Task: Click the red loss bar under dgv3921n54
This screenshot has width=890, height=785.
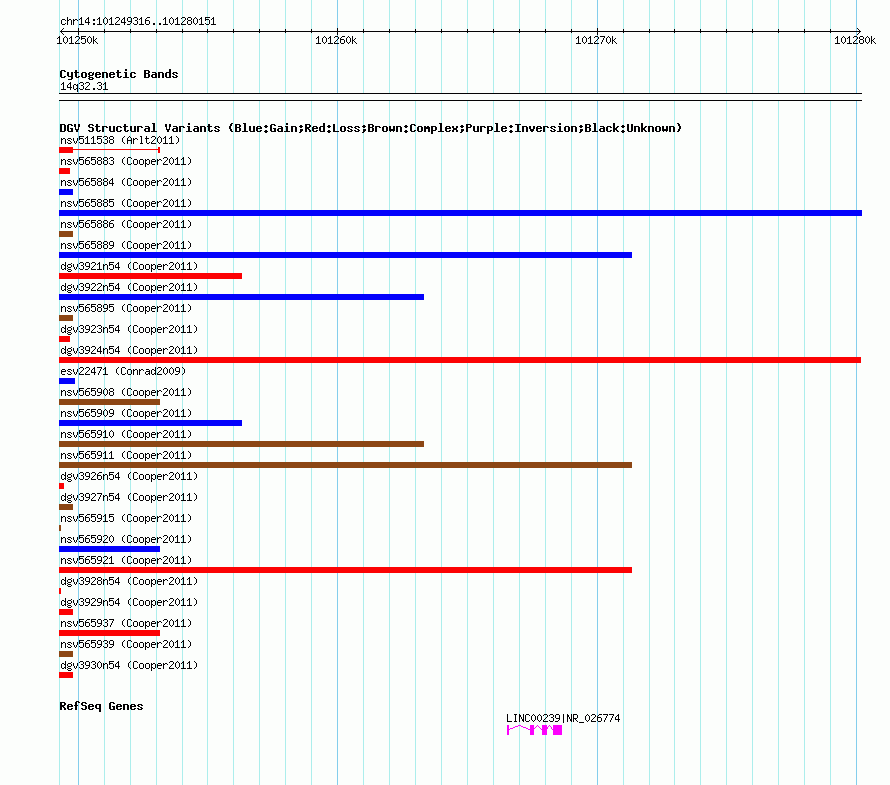Action: coord(150,276)
